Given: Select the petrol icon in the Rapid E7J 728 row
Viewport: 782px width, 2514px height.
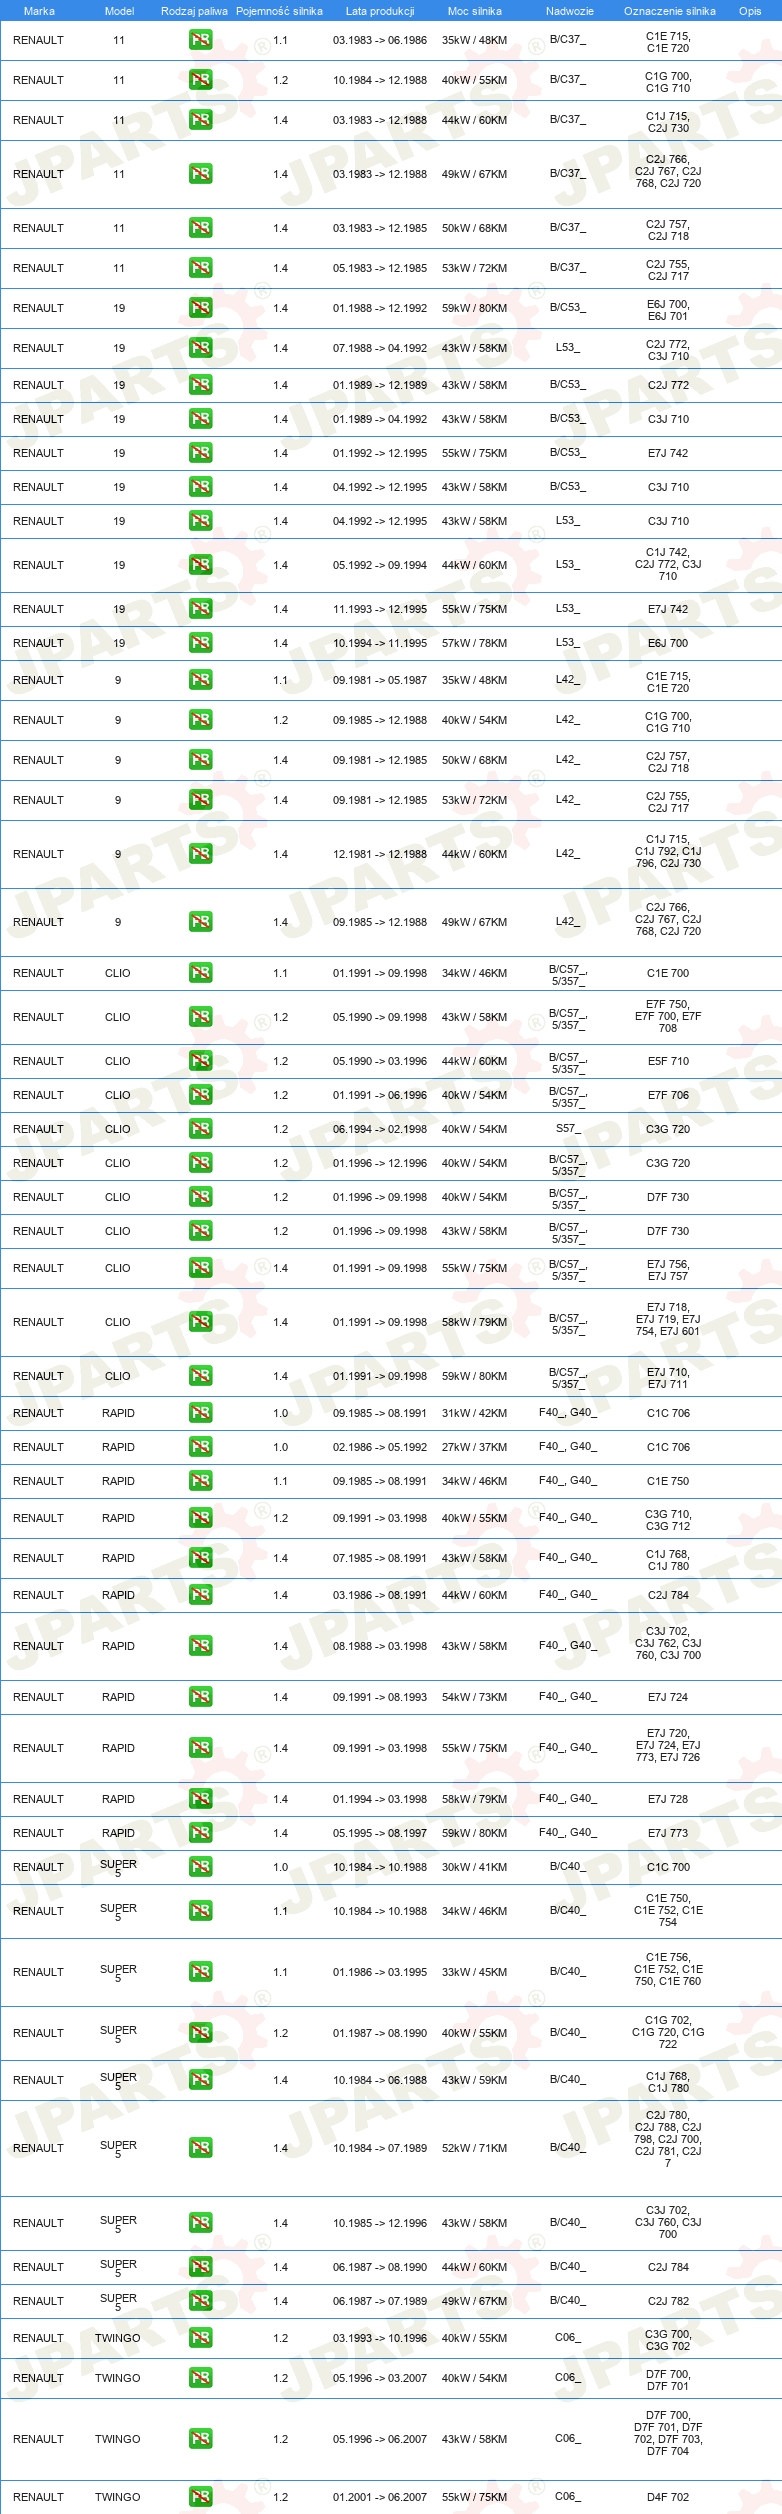Looking at the screenshot, I should (x=200, y=1799).
